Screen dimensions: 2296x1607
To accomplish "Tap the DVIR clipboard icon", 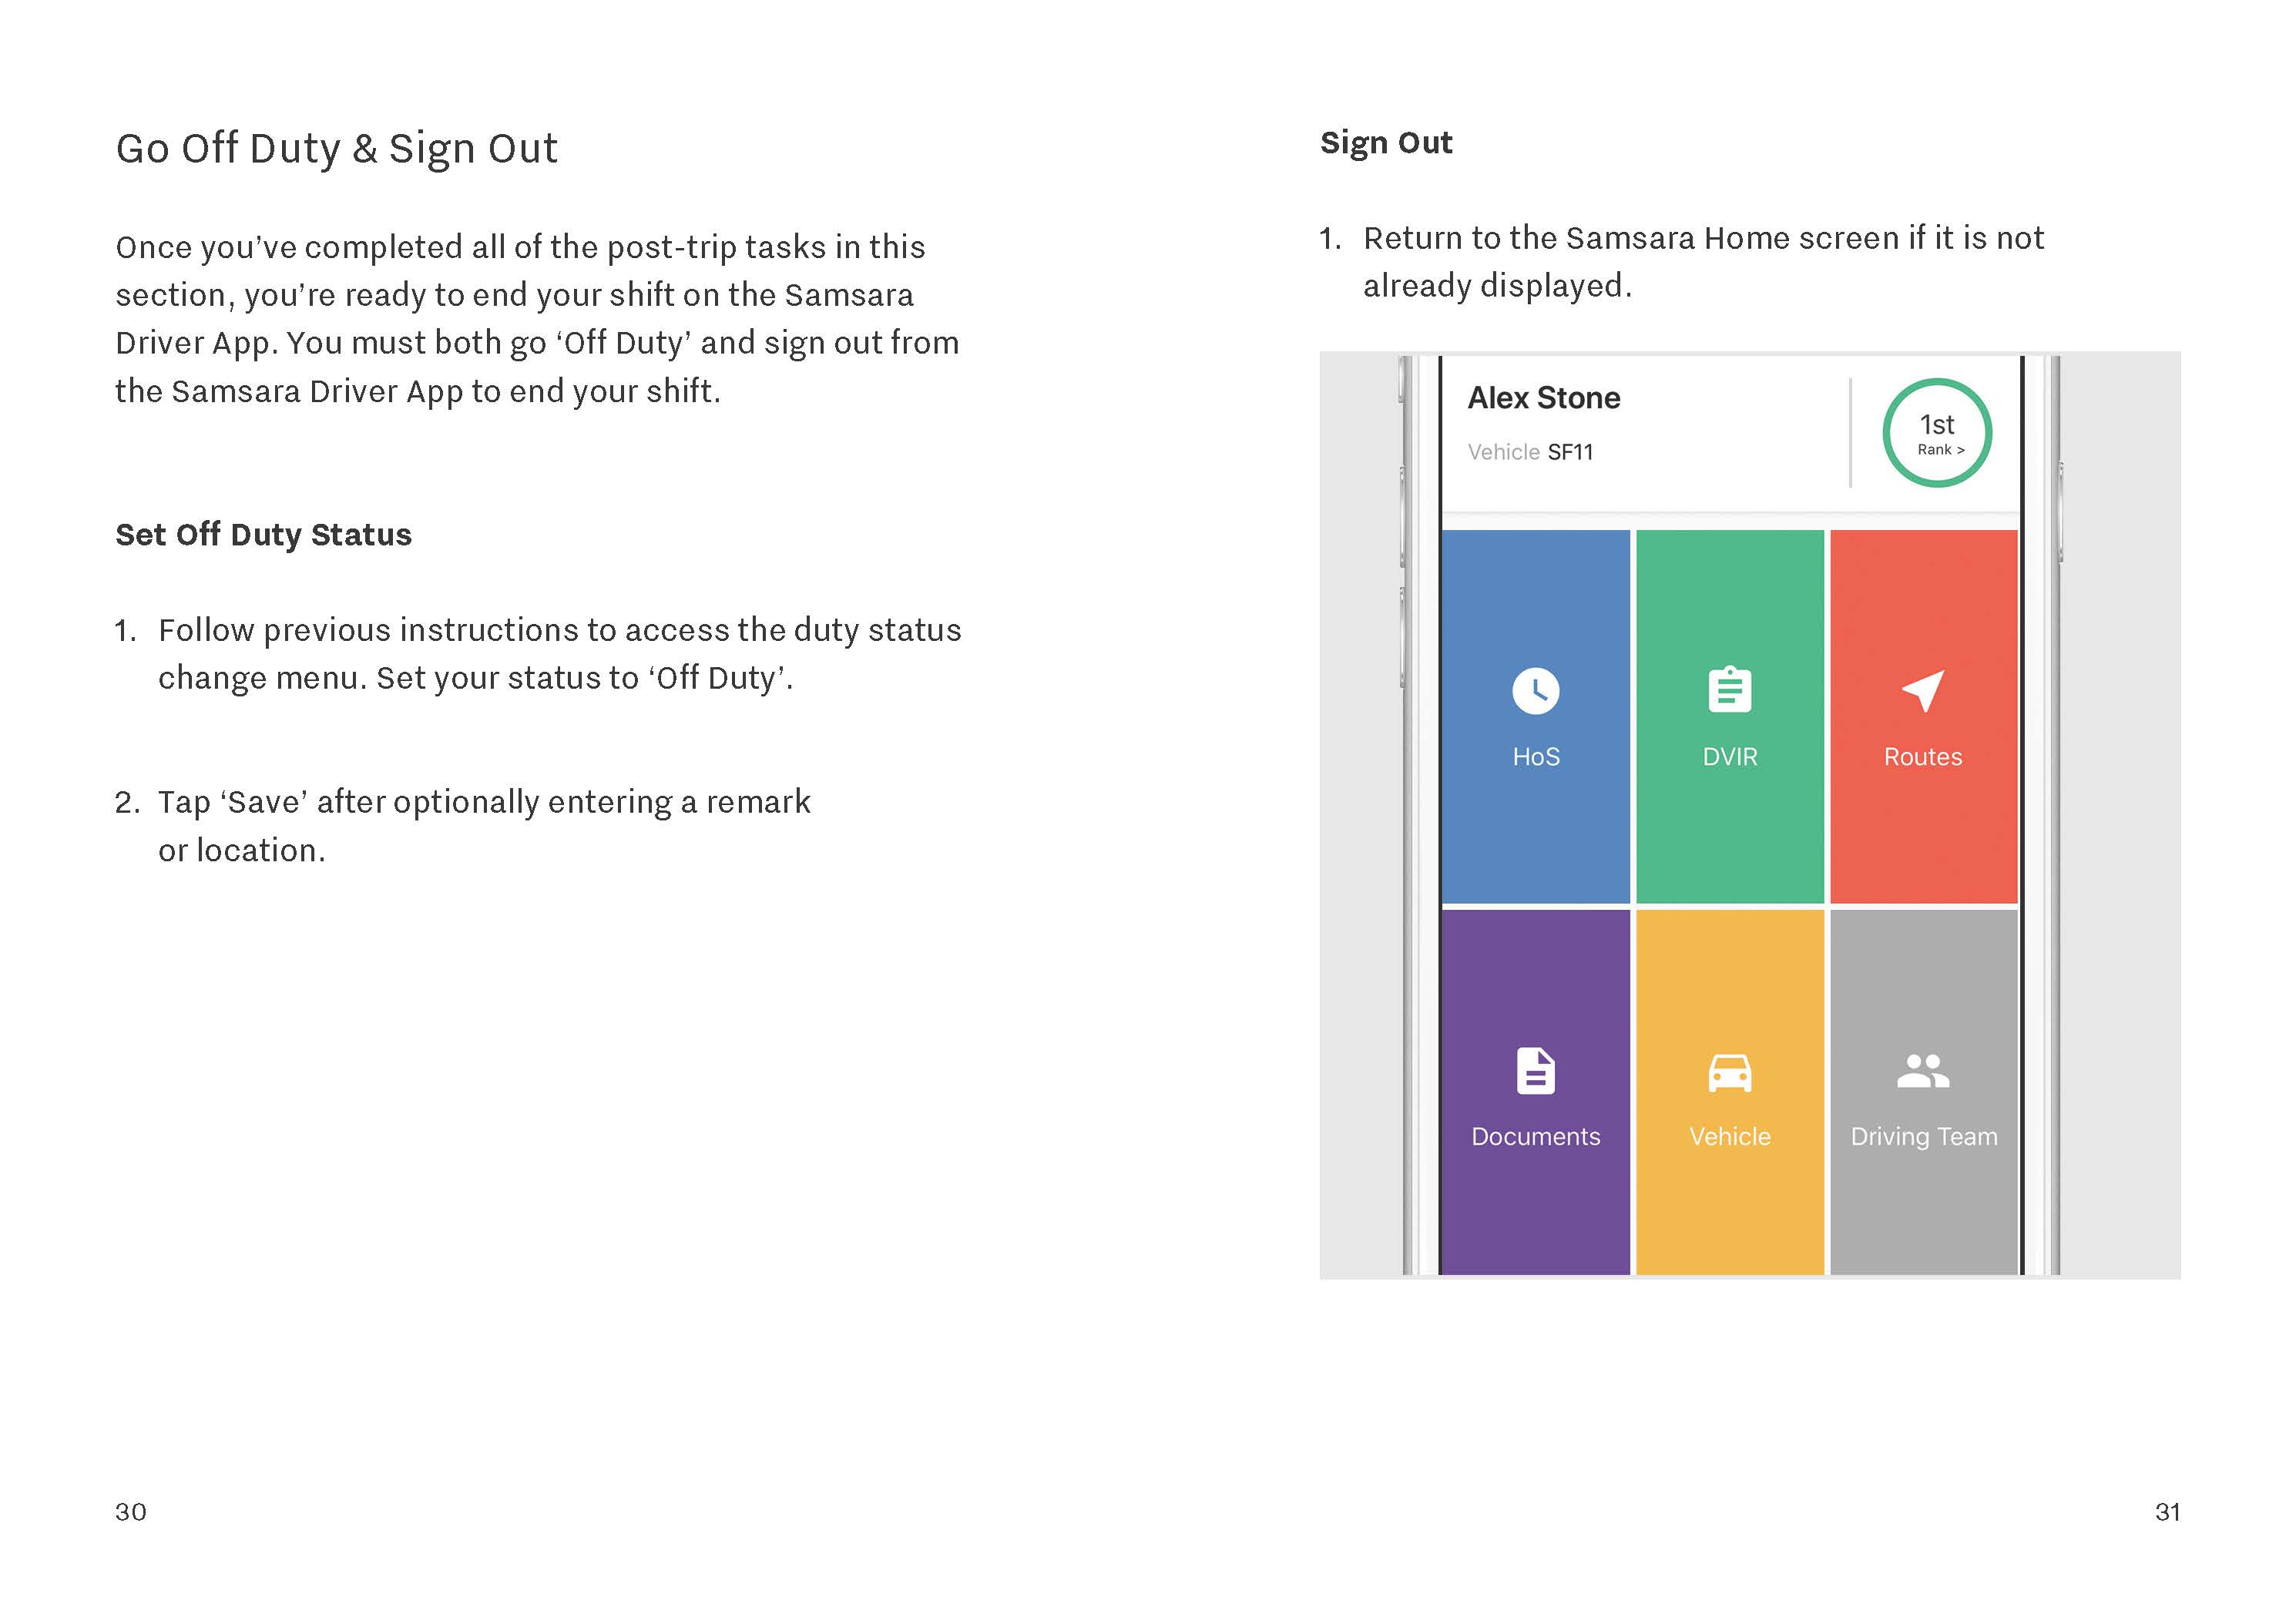I will pos(1729,690).
